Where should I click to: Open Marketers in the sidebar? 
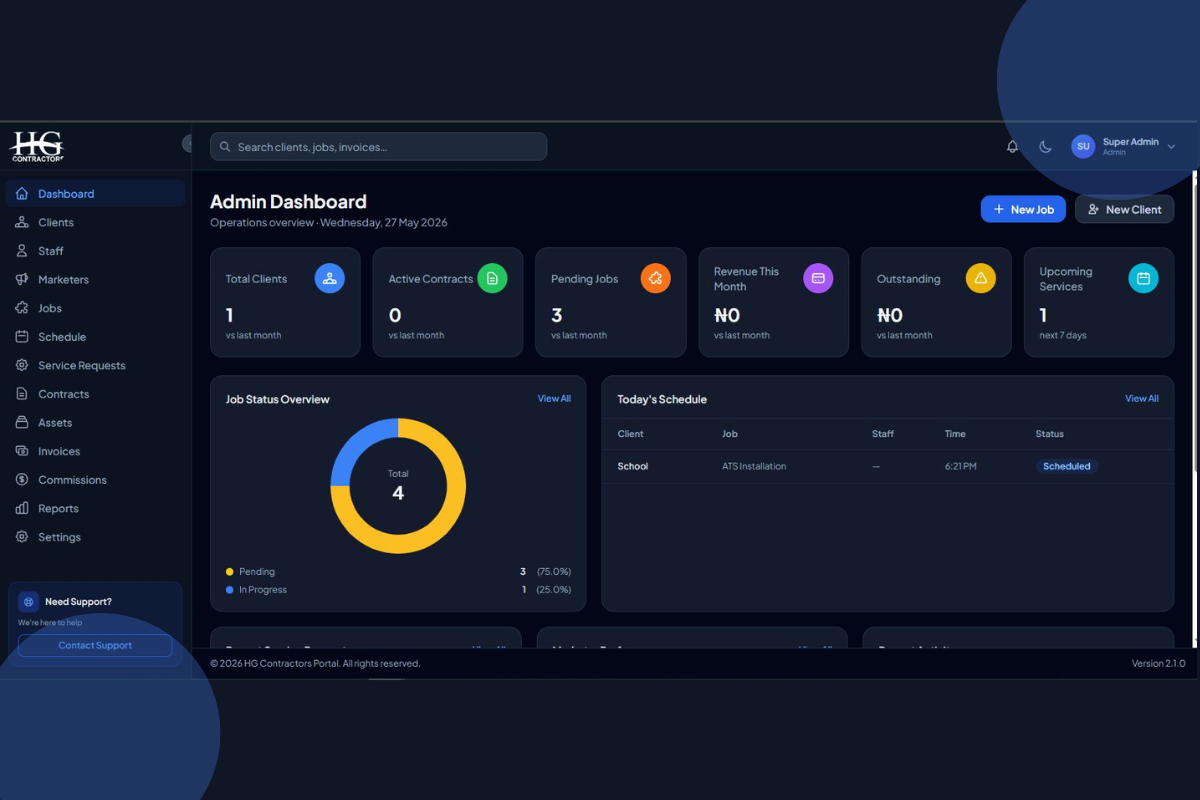(95, 280)
